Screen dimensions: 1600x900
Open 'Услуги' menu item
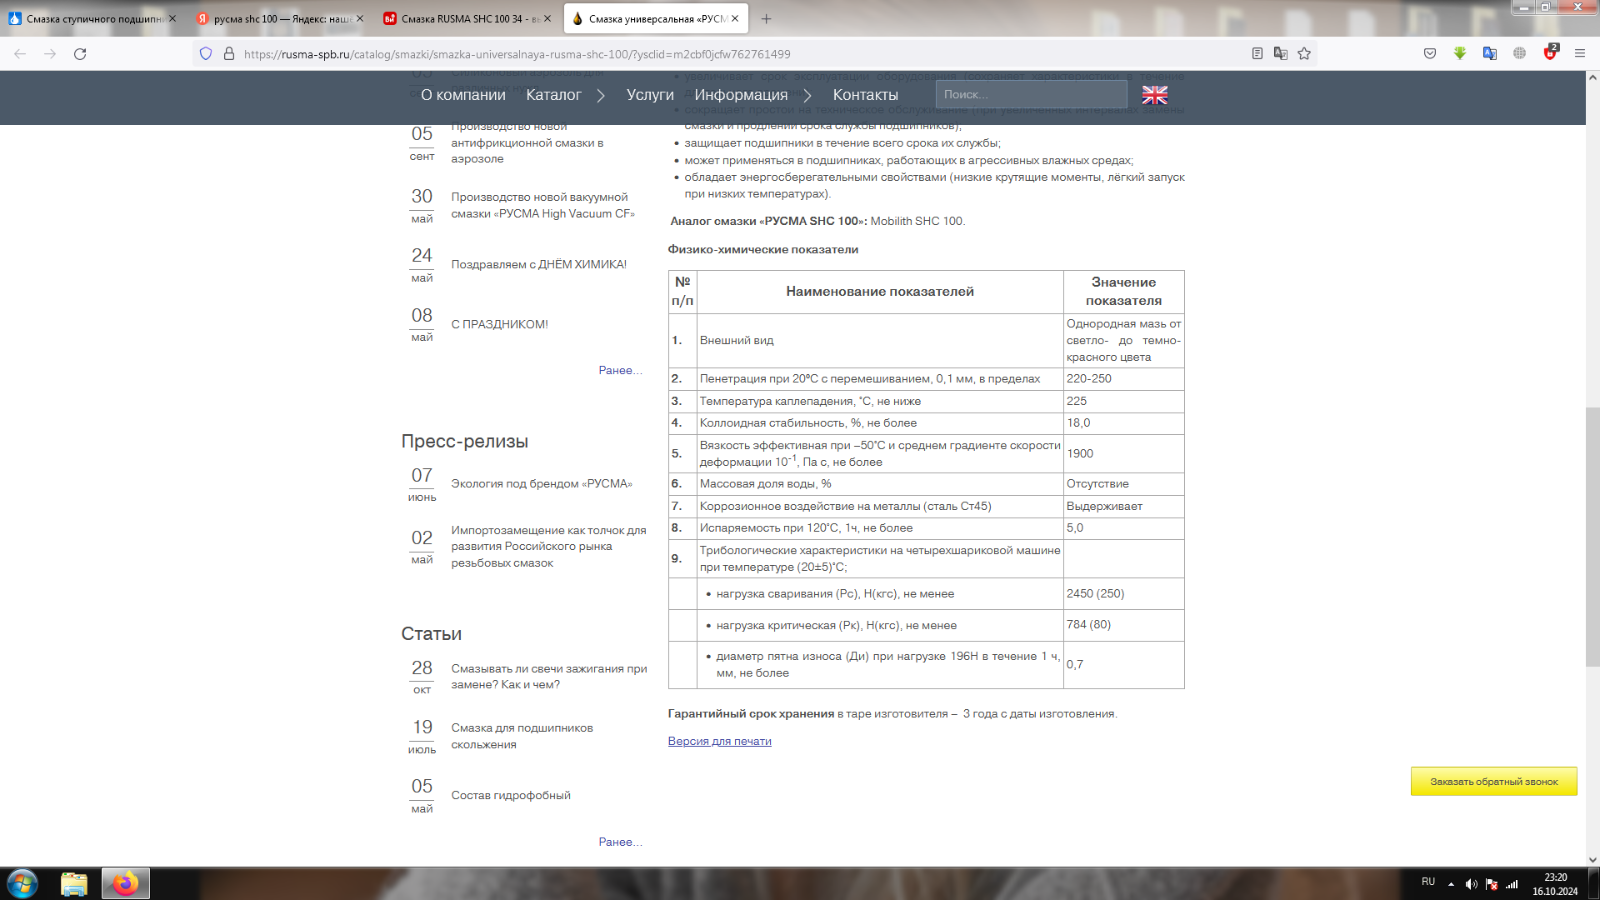pyautogui.click(x=650, y=95)
